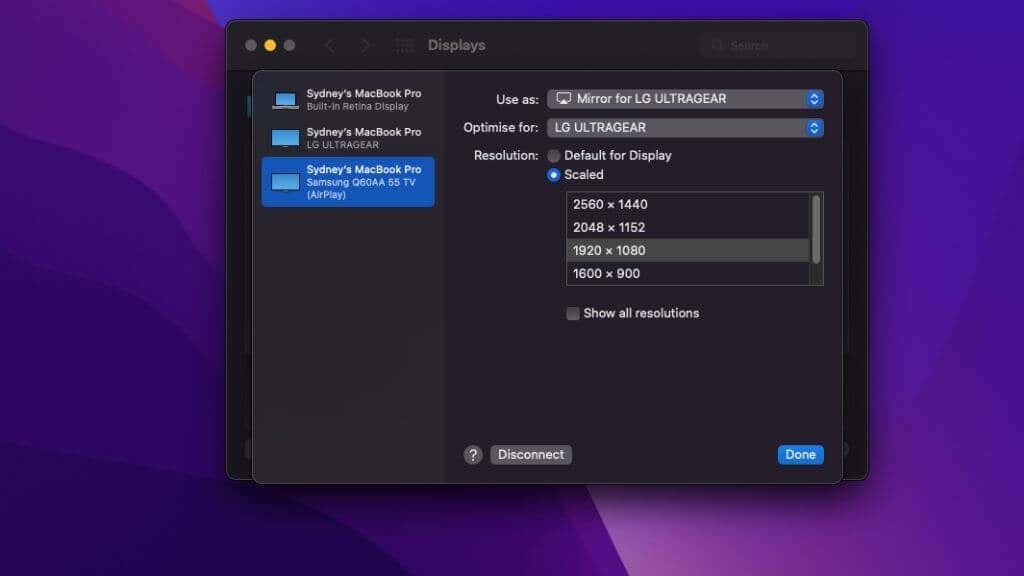
Task: Select the Scaled resolution option
Action: point(554,174)
